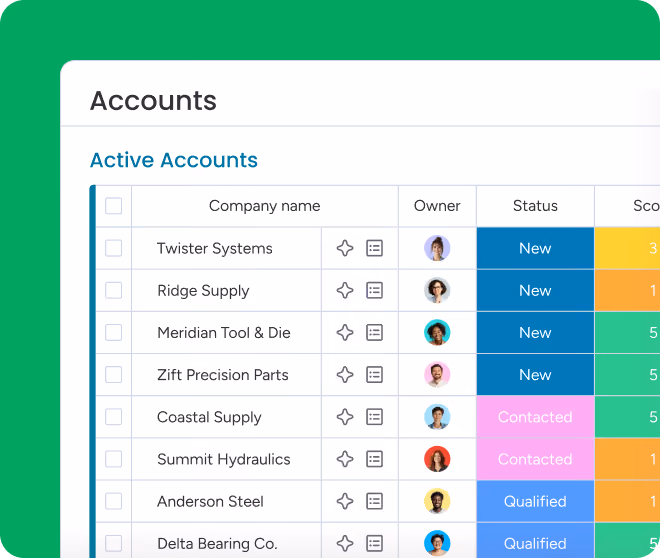Screen dimensions: 660x558
Task: Open the list icon in Ridge Supply row
Action: [x=374, y=290]
